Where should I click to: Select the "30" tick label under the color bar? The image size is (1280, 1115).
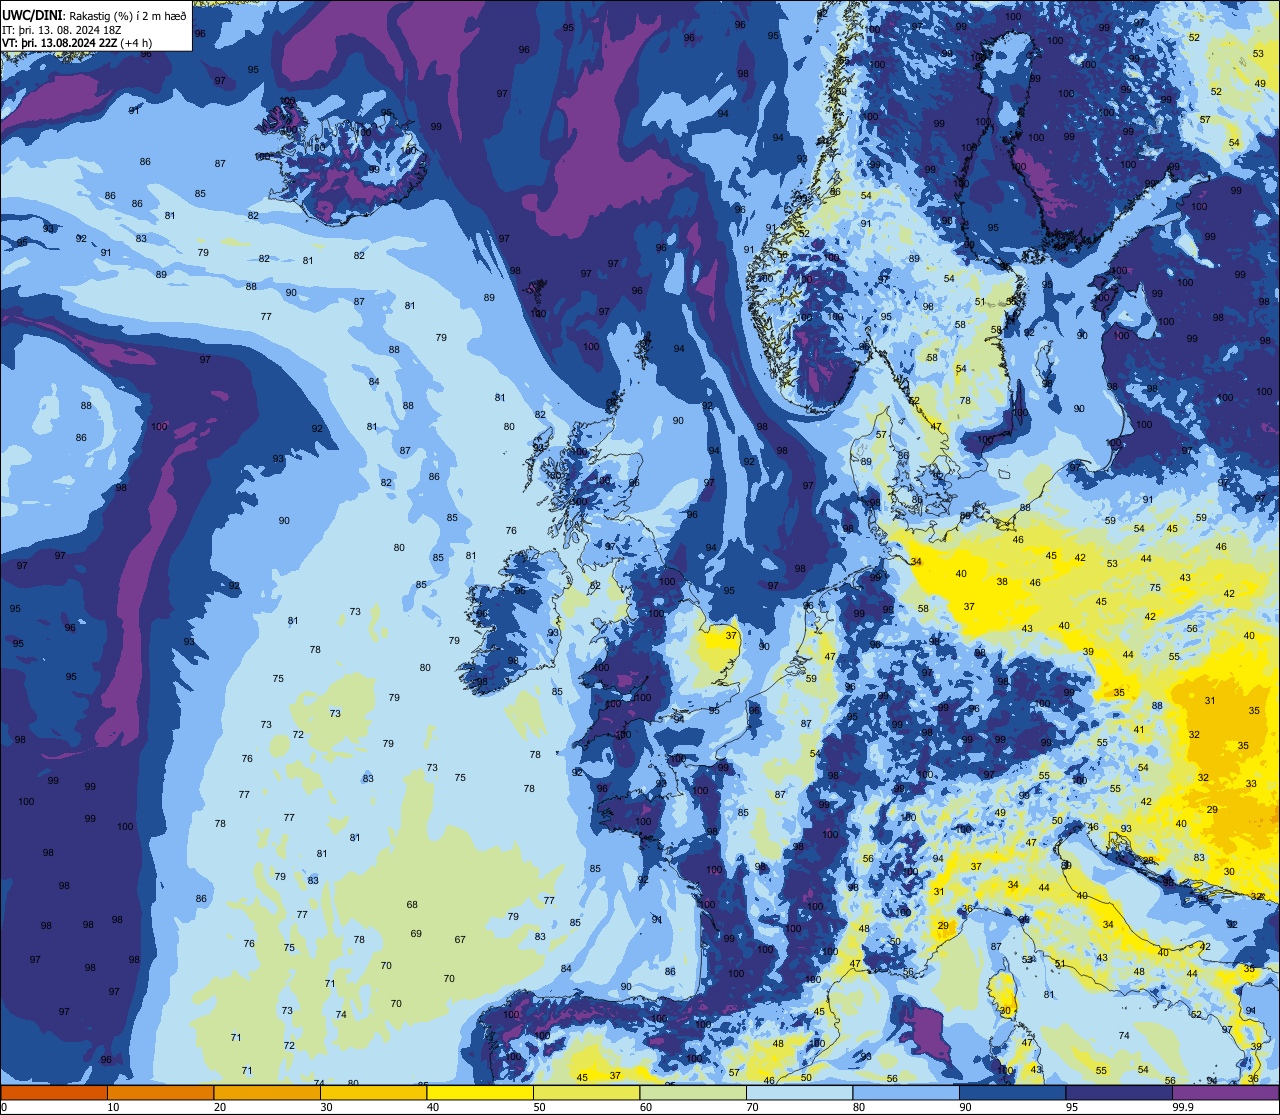point(326,1107)
